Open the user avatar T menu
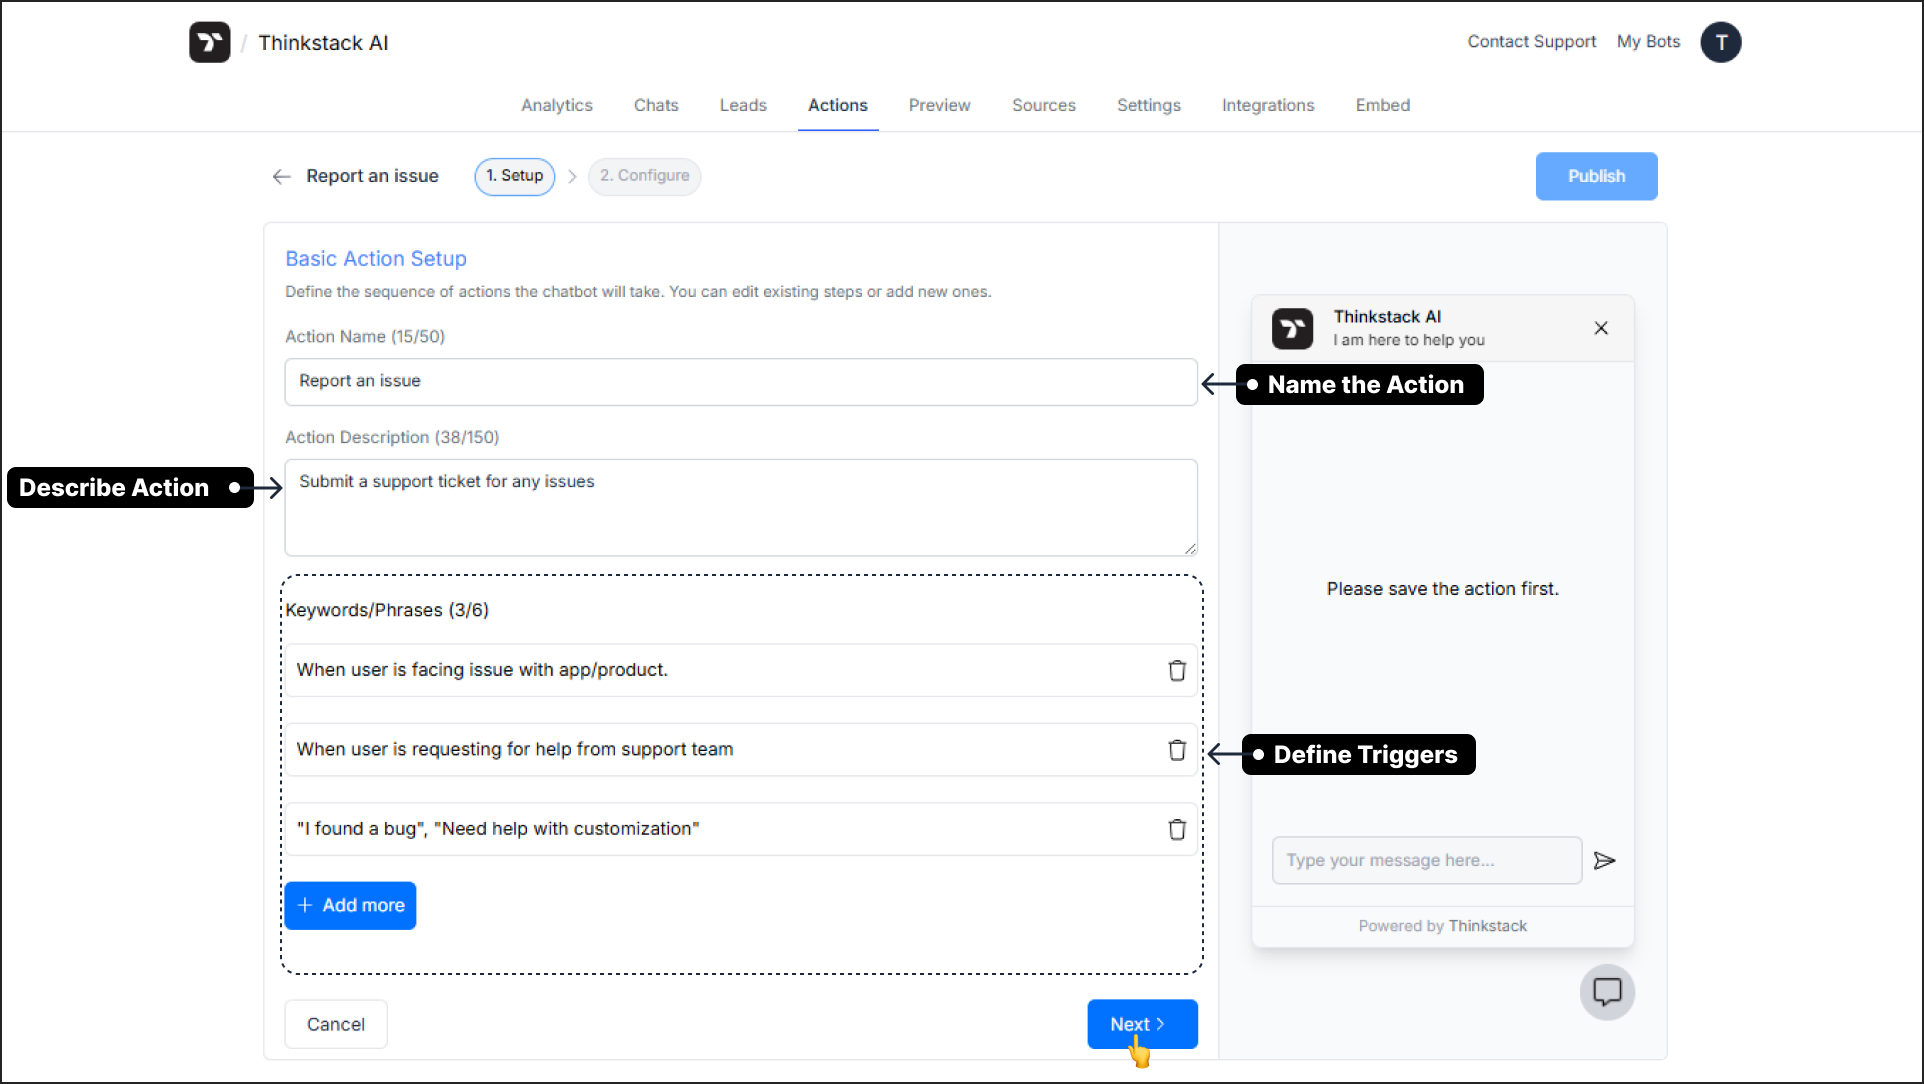The image size is (1924, 1084). click(x=1720, y=42)
